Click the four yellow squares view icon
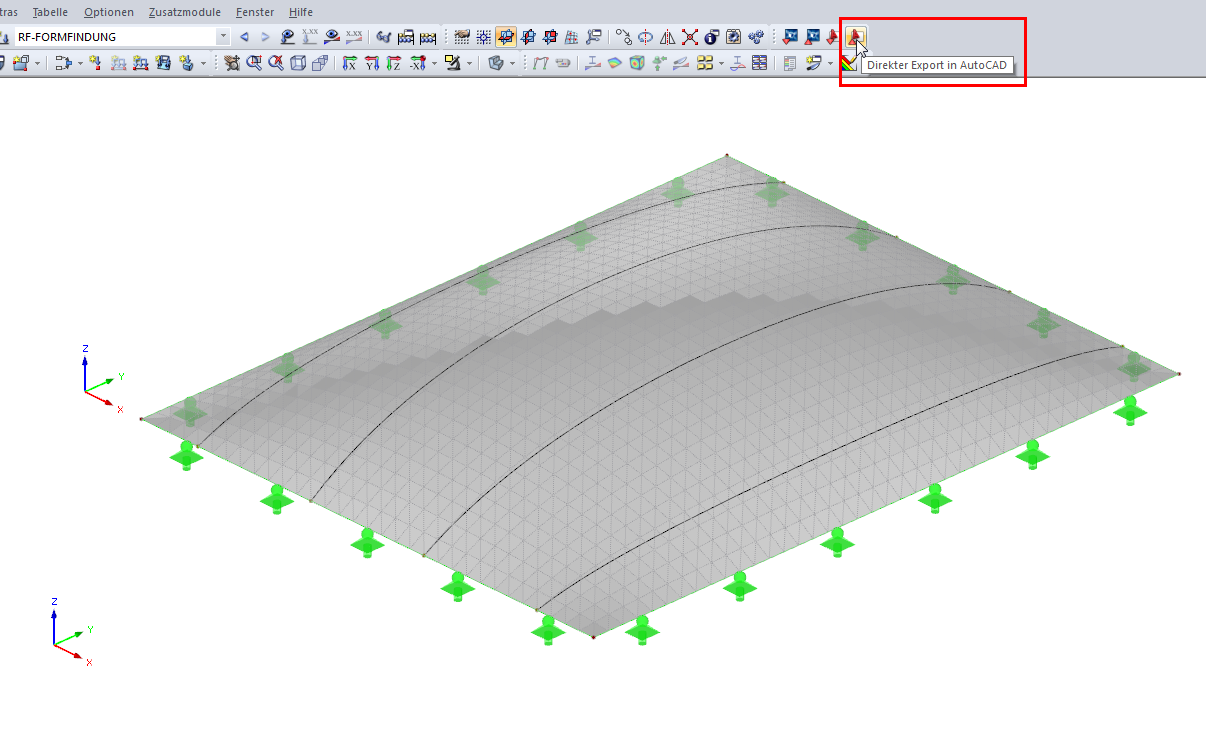Image resolution: width=1206 pixels, height=751 pixels. click(x=705, y=63)
